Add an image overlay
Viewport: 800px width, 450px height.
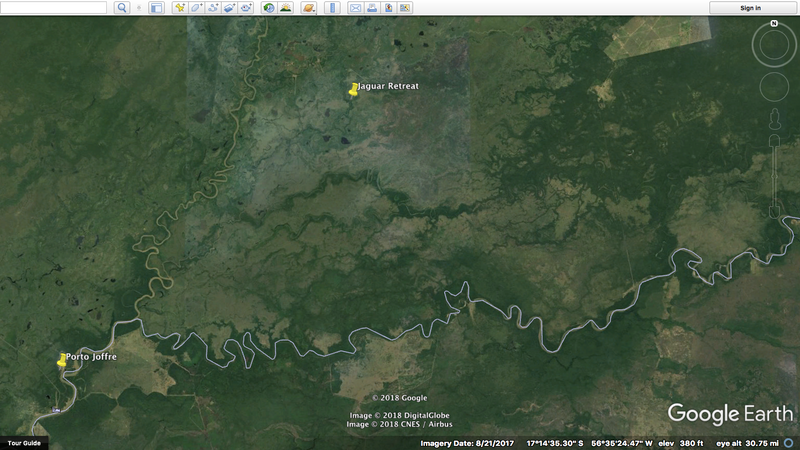230,8
